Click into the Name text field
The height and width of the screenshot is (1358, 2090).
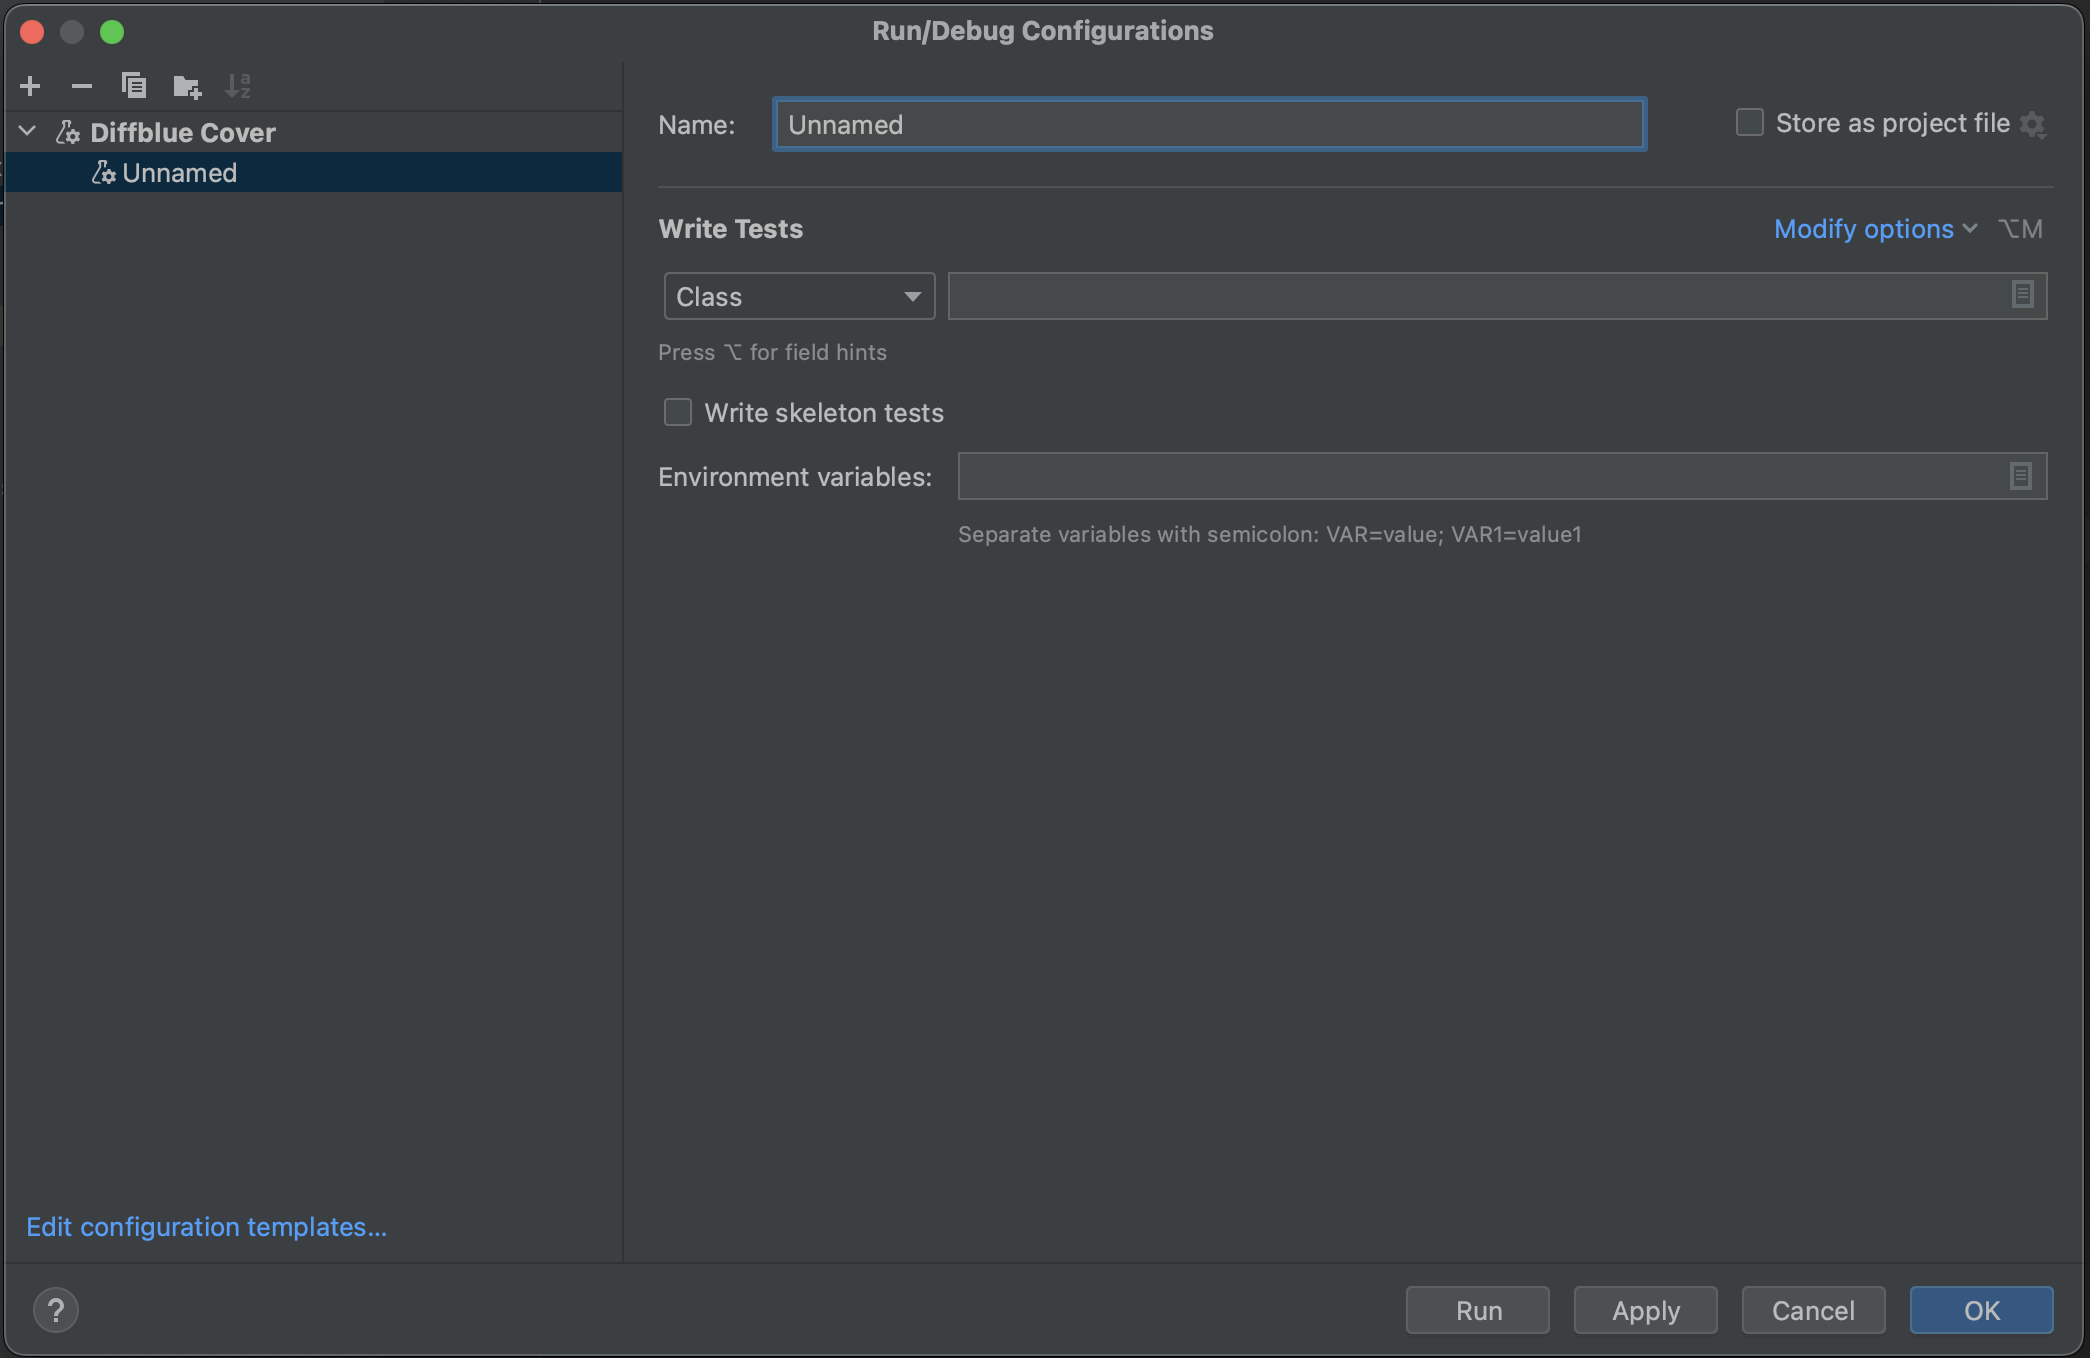pyautogui.click(x=1208, y=125)
